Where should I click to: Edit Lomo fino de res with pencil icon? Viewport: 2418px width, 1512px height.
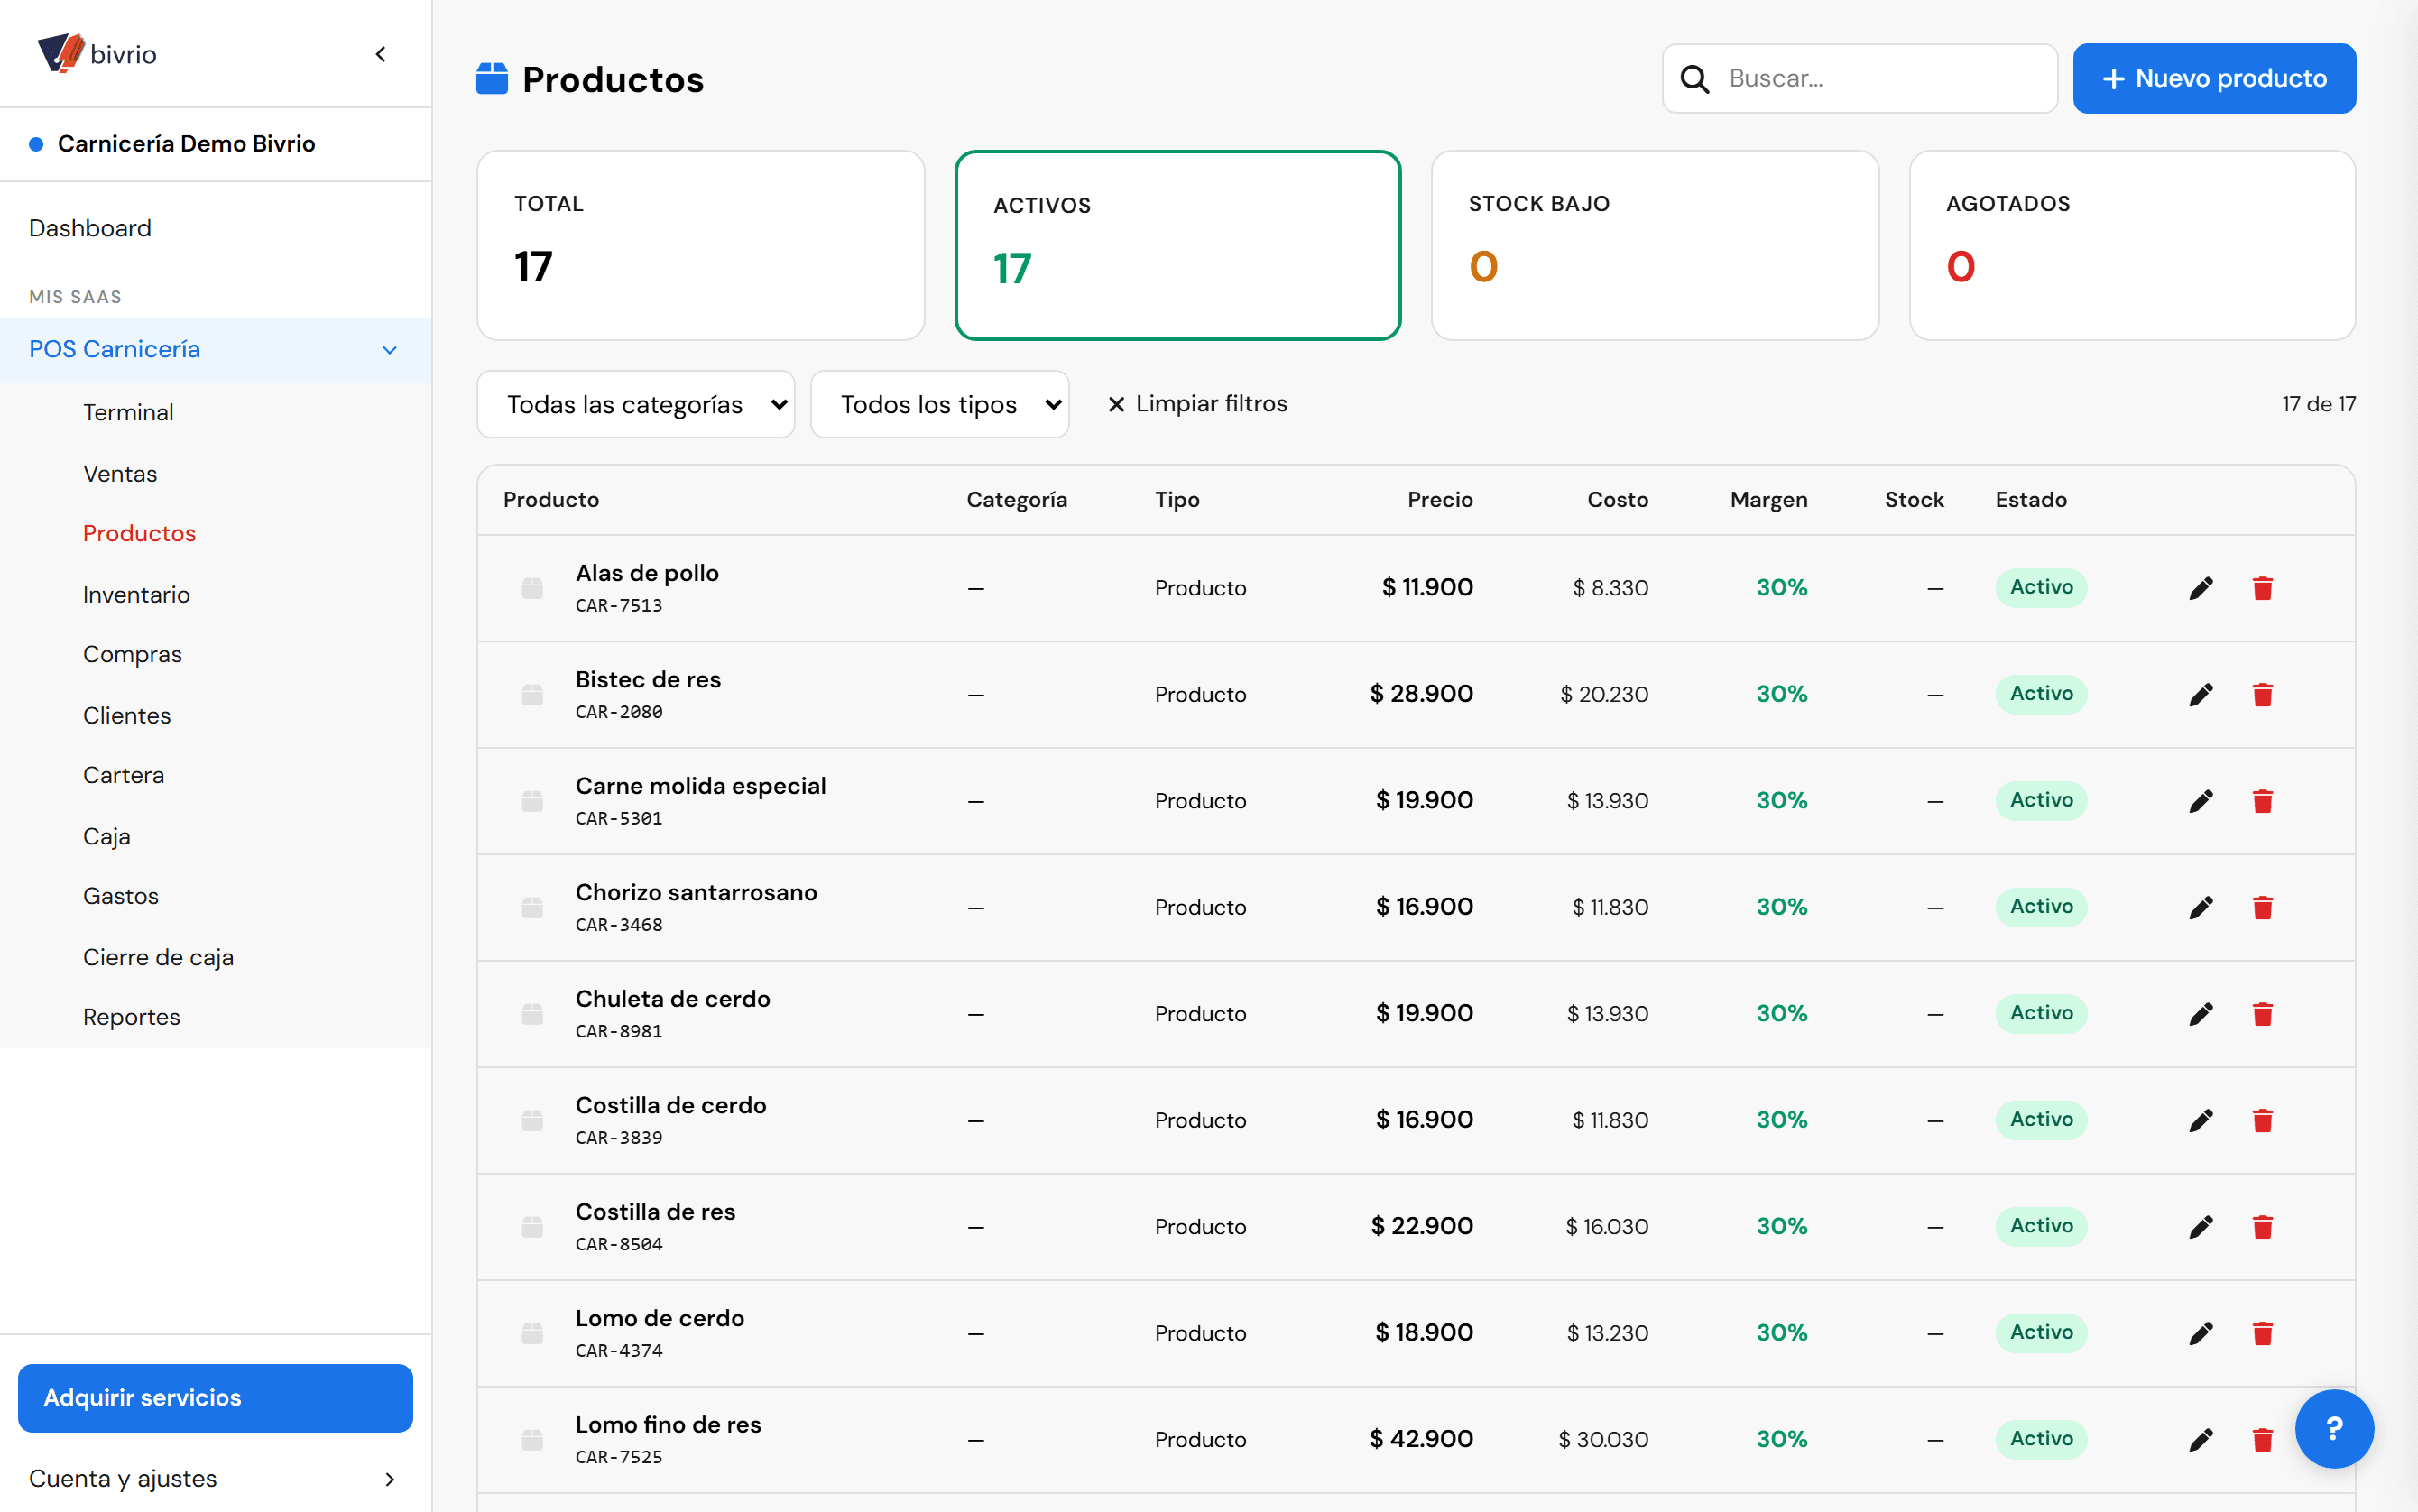(2200, 1440)
